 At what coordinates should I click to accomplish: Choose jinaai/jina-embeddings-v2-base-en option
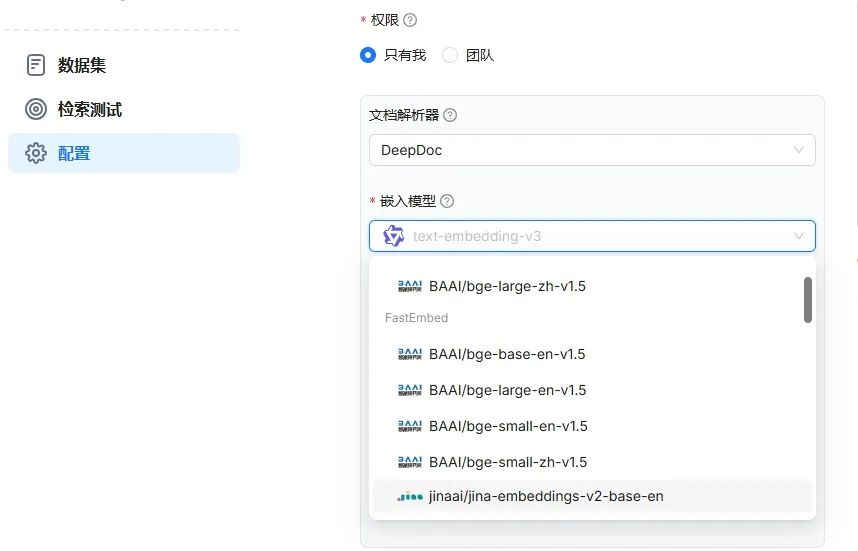point(592,496)
